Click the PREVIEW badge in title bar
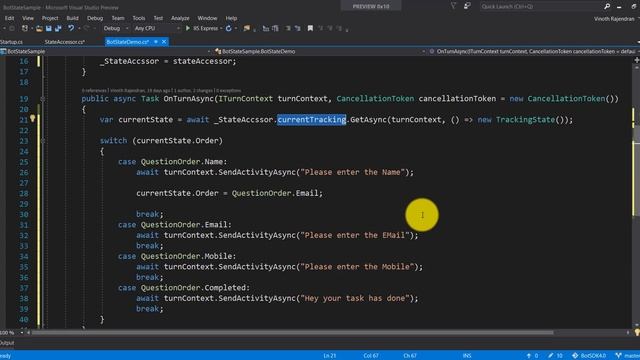640x360 pixels. [371, 6]
